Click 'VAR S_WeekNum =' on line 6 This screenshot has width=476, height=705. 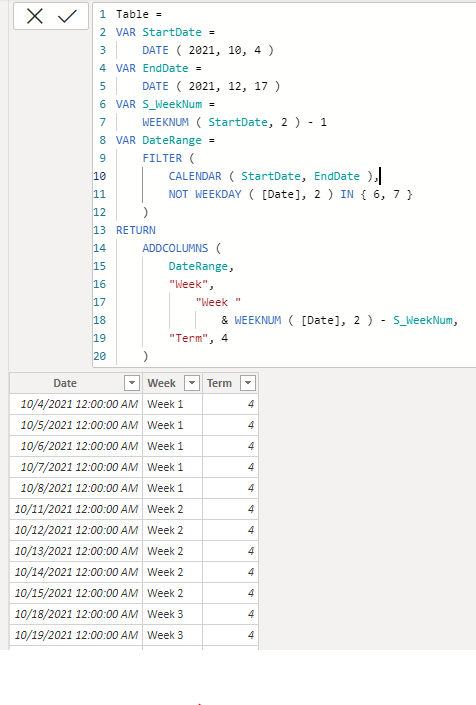pos(165,104)
